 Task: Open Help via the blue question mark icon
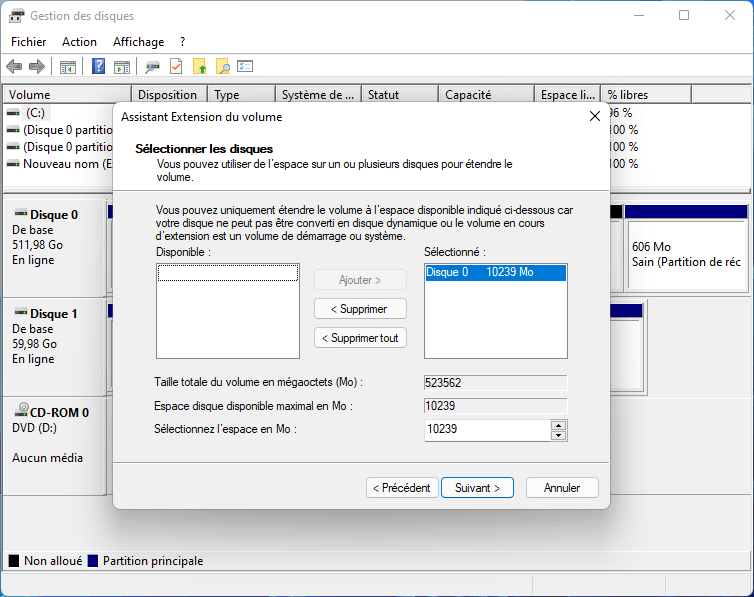click(99, 67)
